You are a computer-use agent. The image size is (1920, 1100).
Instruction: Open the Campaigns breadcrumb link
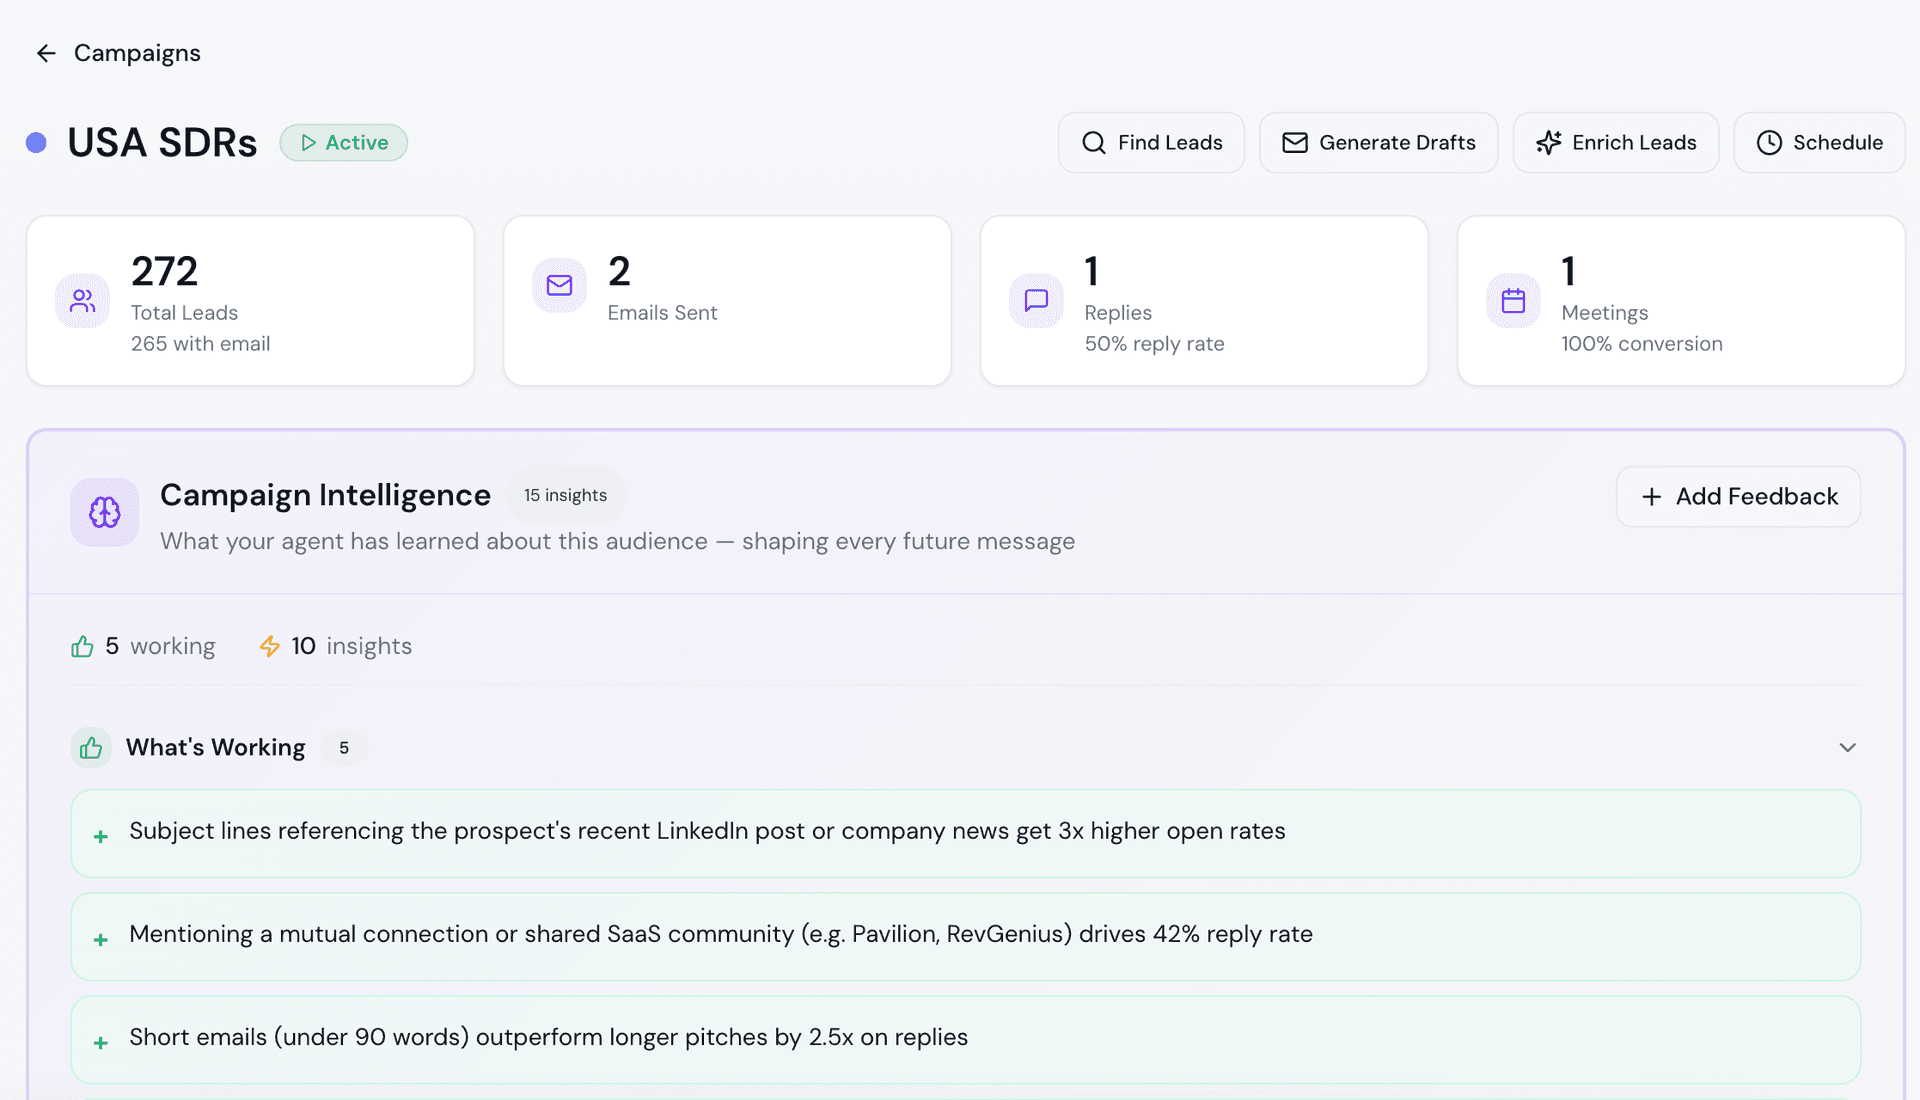click(x=137, y=53)
